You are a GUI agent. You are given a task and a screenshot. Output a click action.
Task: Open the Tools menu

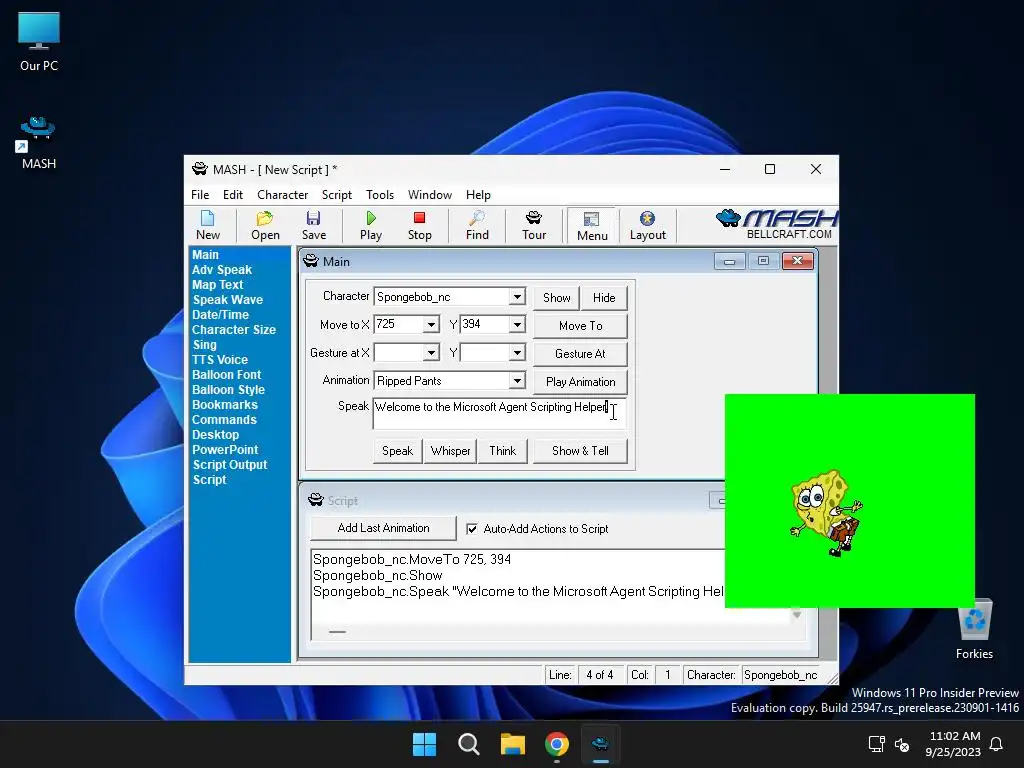[379, 195]
